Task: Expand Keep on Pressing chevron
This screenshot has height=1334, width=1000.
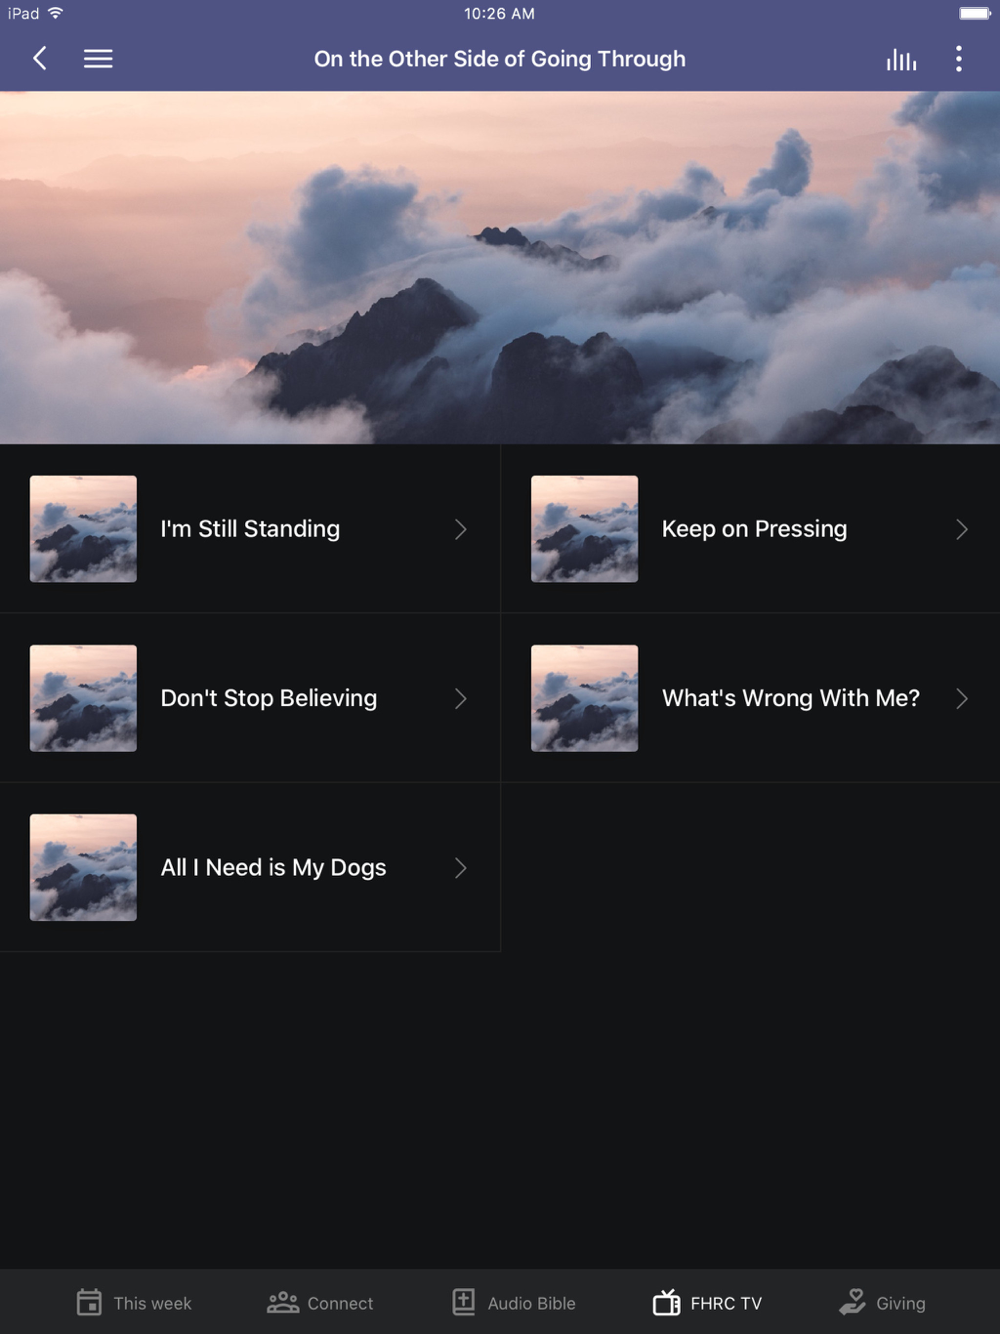Action: [x=962, y=529]
